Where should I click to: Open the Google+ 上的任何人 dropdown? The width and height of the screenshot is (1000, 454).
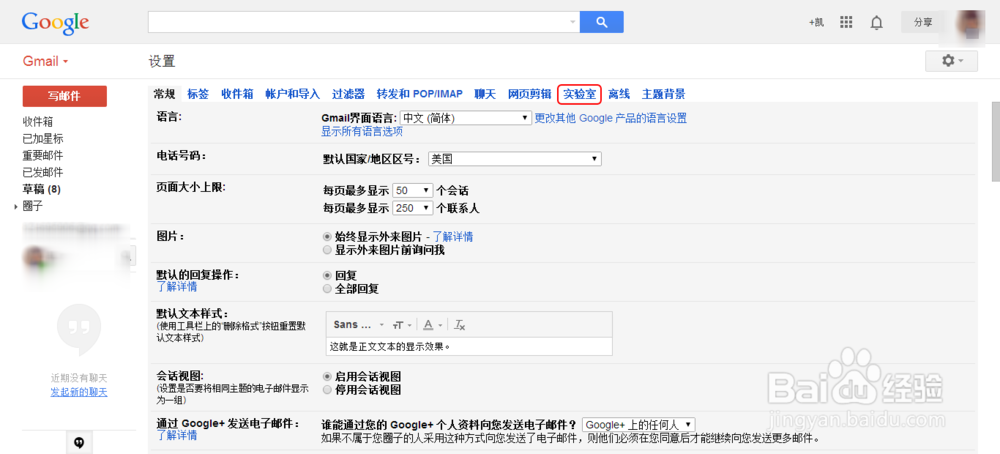(639, 425)
